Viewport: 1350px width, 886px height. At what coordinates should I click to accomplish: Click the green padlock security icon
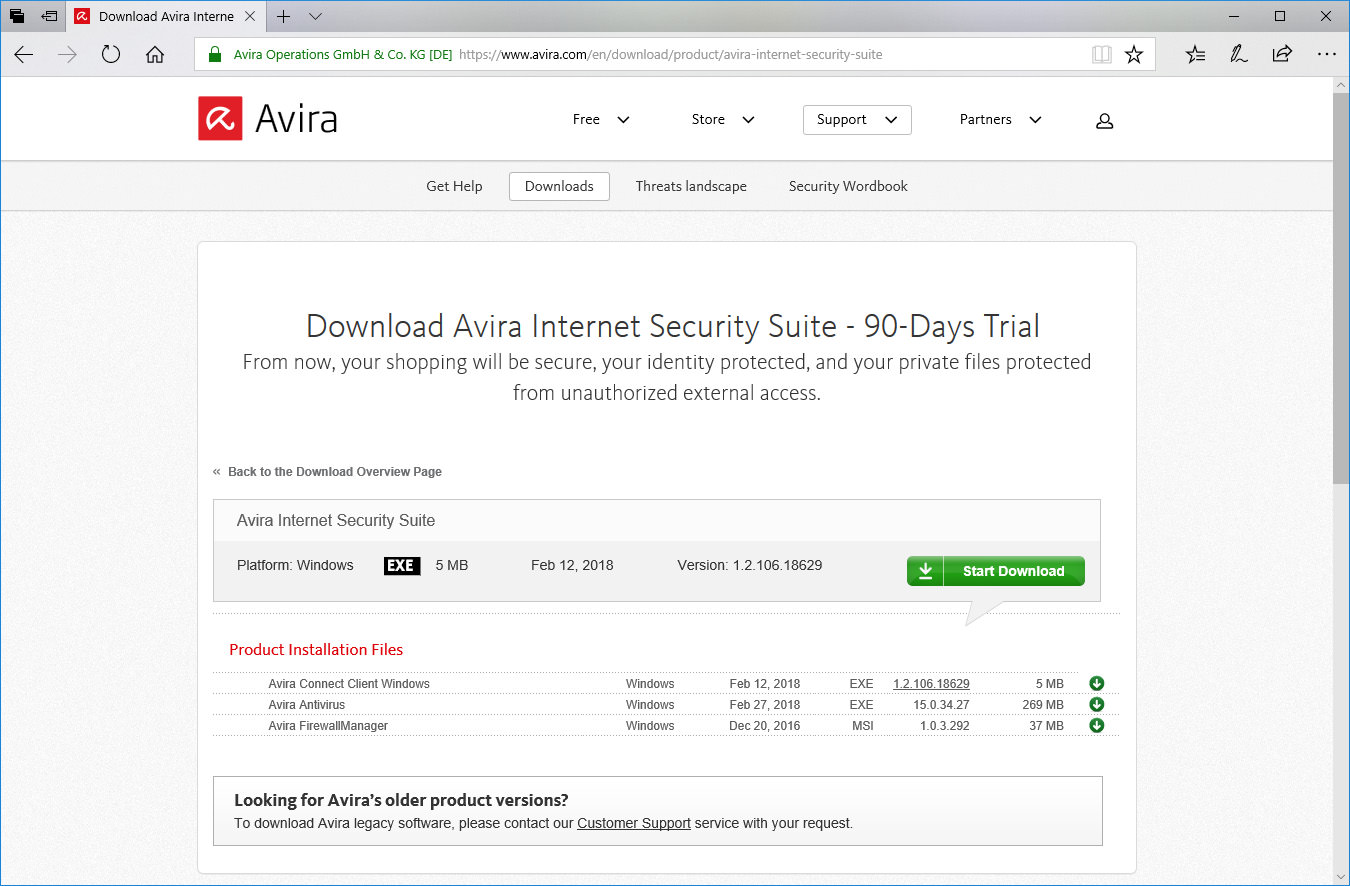pyautogui.click(x=214, y=55)
